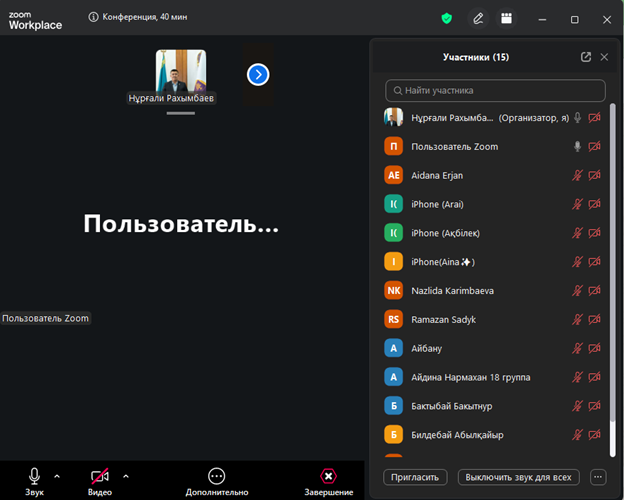Click the meeting info icon beside Конференция
The width and height of the screenshot is (624, 500).
click(93, 17)
